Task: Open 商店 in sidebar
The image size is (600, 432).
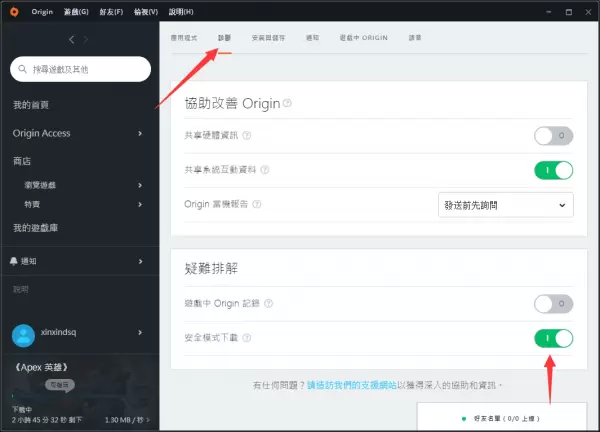Action: click(22, 161)
